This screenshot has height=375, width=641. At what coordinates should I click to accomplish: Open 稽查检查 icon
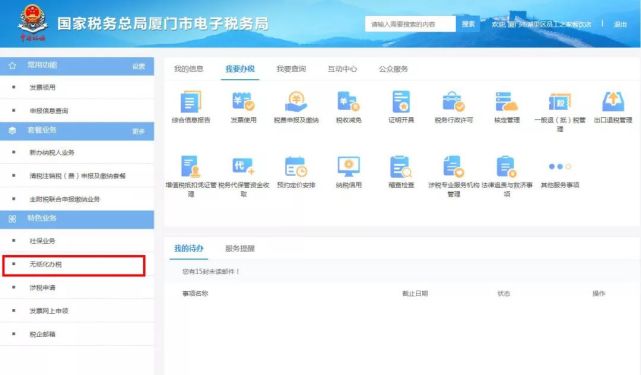click(x=401, y=166)
